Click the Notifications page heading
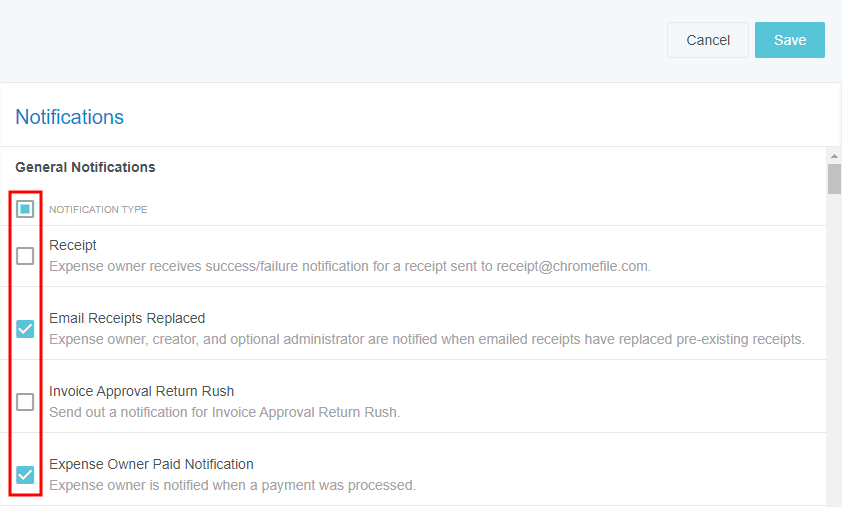This screenshot has height=507, width=842. (x=70, y=117)
